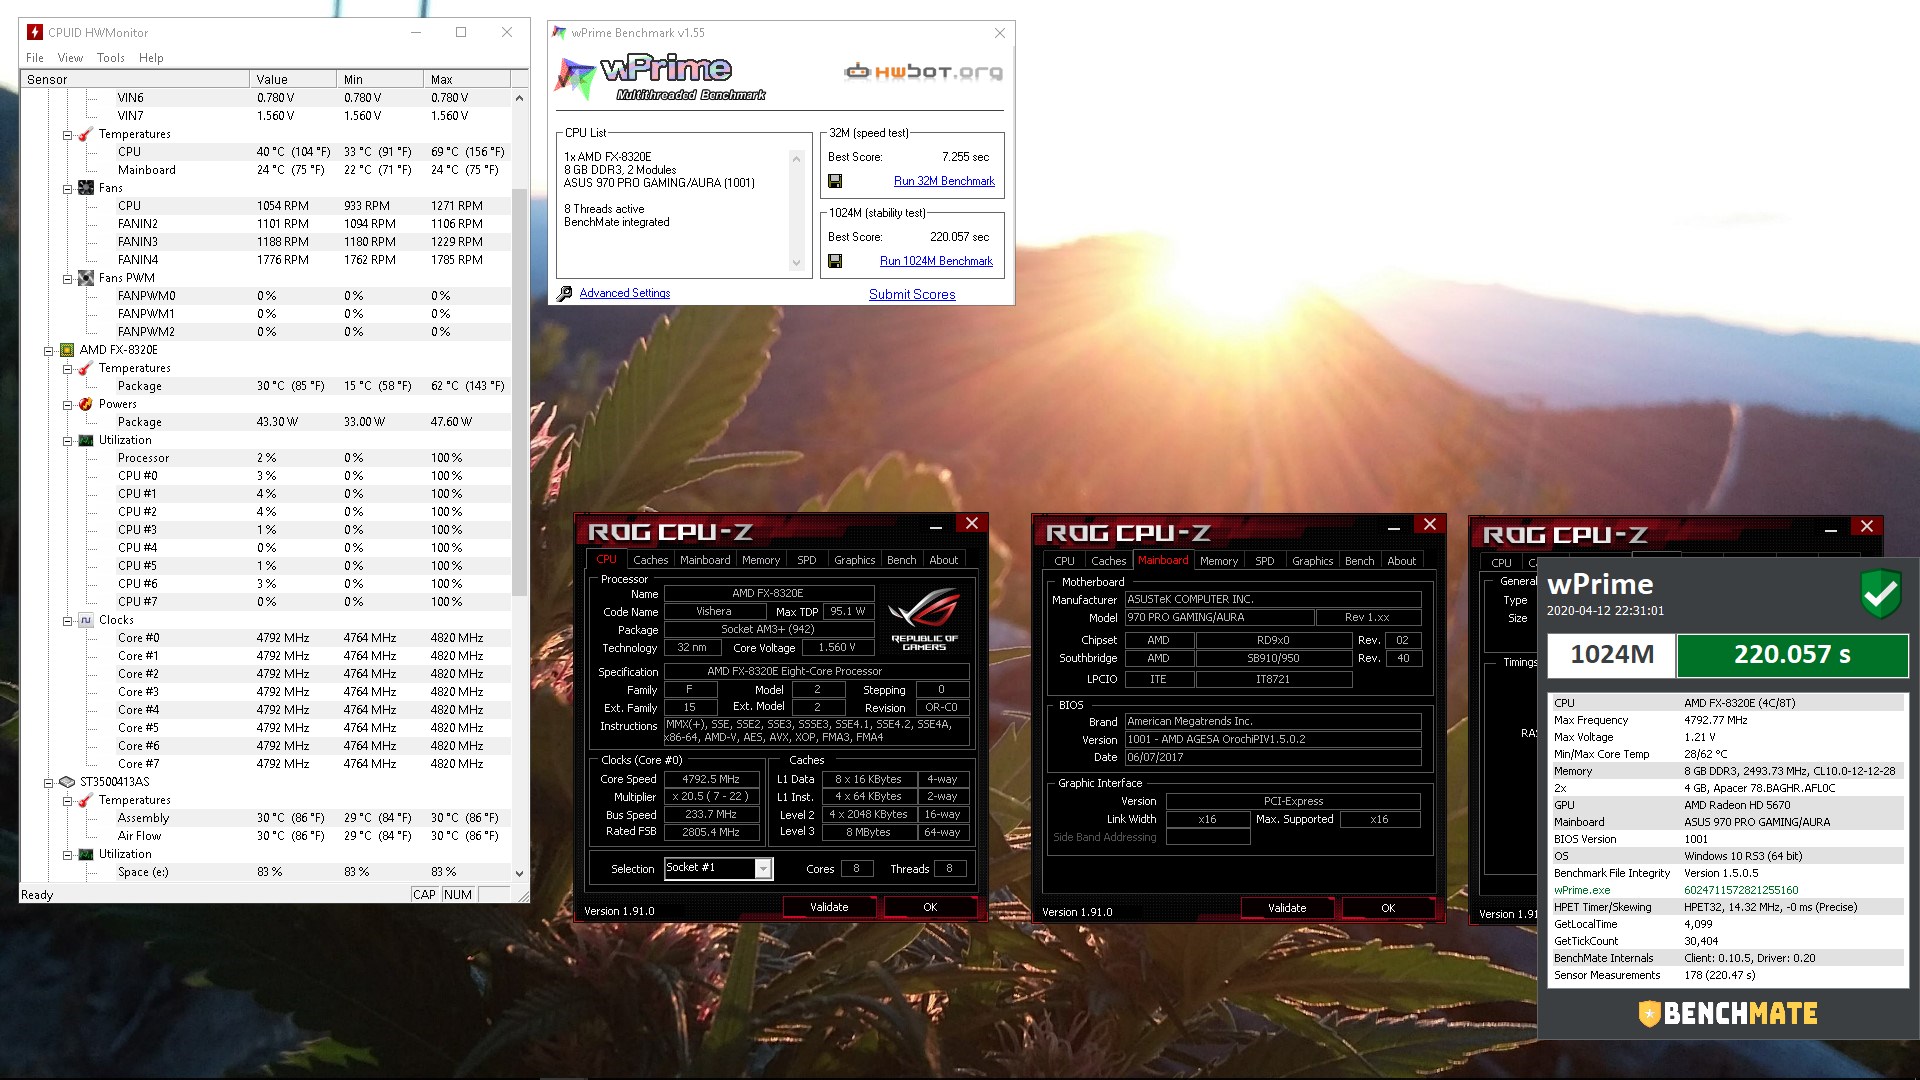Click OK in first CPU-Z window
Image resolution: width=1920 pixels, height=1080 pixels.
(930, 907)
